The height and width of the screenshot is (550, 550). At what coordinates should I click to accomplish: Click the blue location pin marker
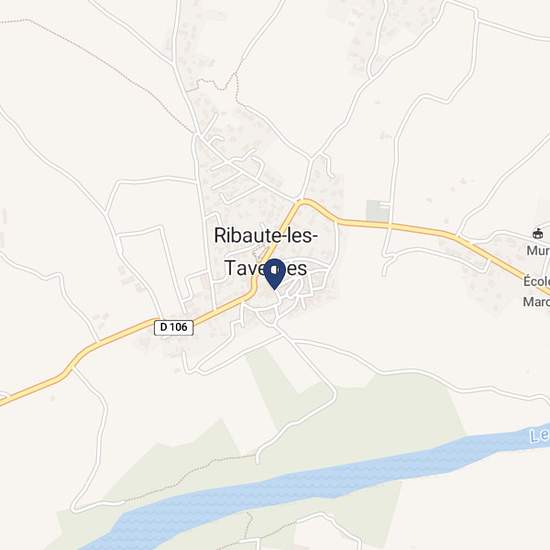point(275,274)
